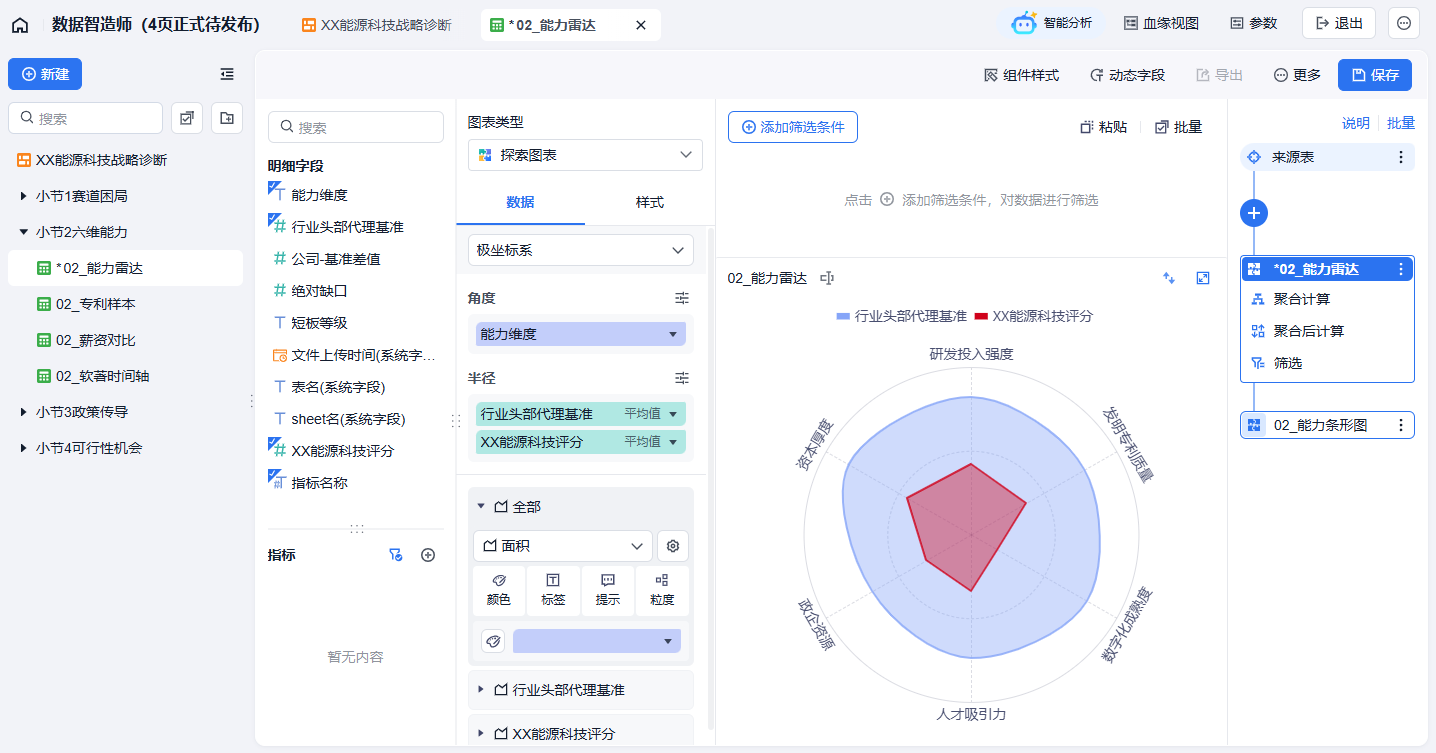
Task: Collapse the left sidebar with the indent icon
Action: [227, 74]
